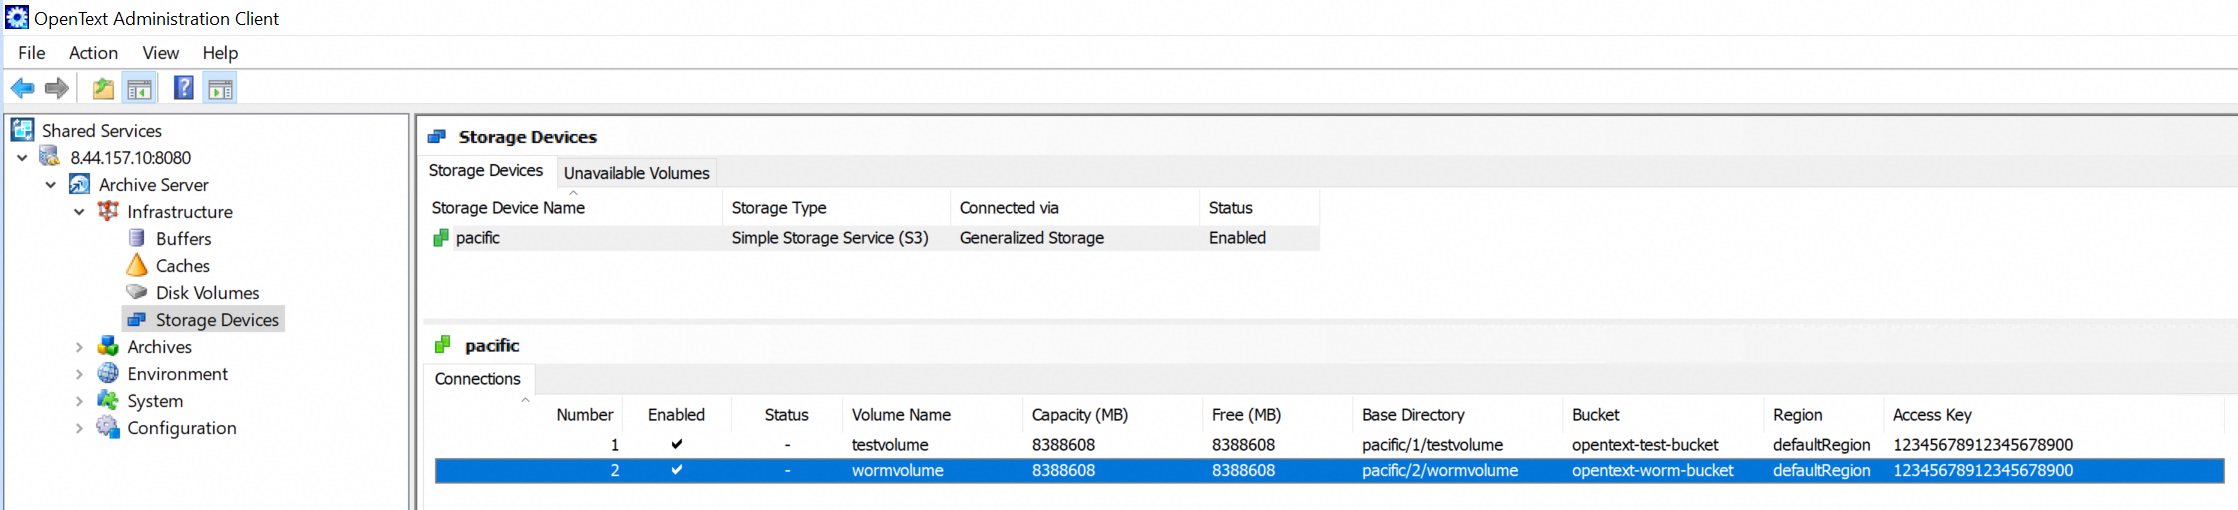Expand the System node
Screen dimensions: 2238x510
(x=79, y=401)
